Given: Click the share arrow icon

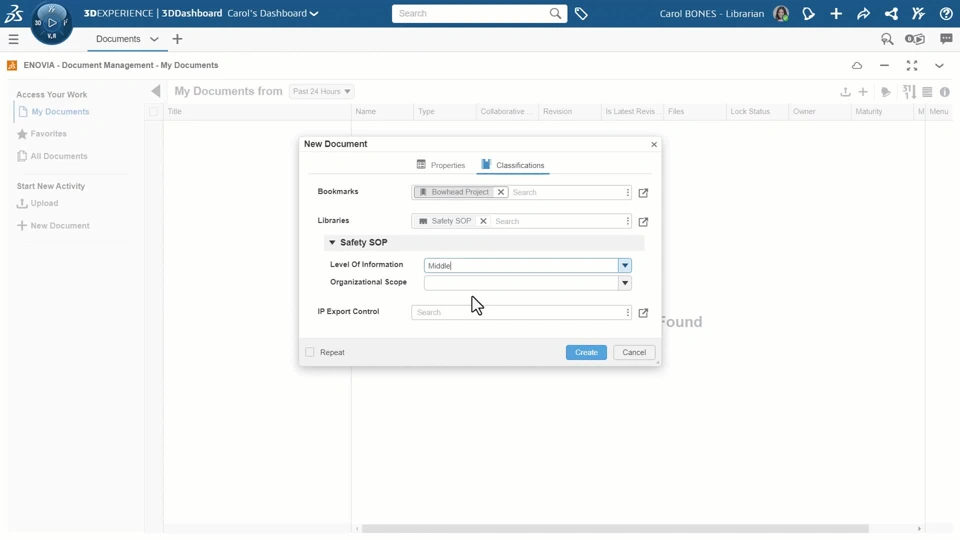Looking at the screenshot, I should pyautogui.click(x=863, y=13).
